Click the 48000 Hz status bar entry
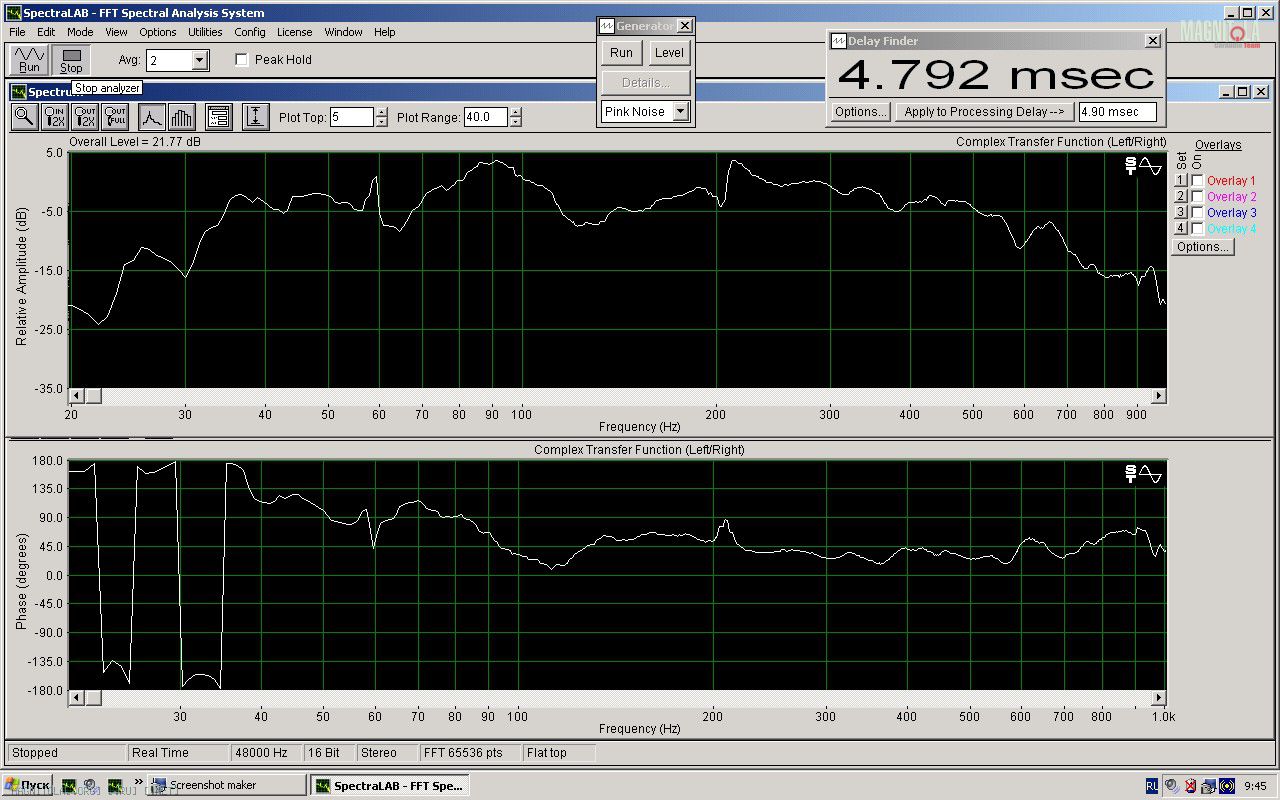The height and width of the screenshot is (800, 1280). pos(264,753)
